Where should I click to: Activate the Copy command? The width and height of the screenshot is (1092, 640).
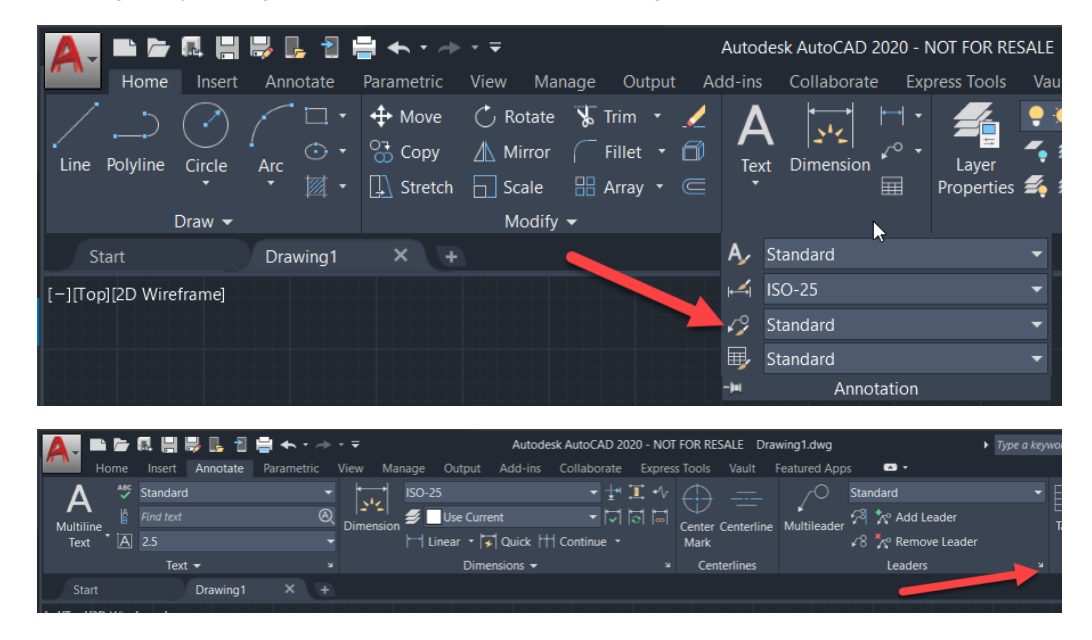point(405,152)
